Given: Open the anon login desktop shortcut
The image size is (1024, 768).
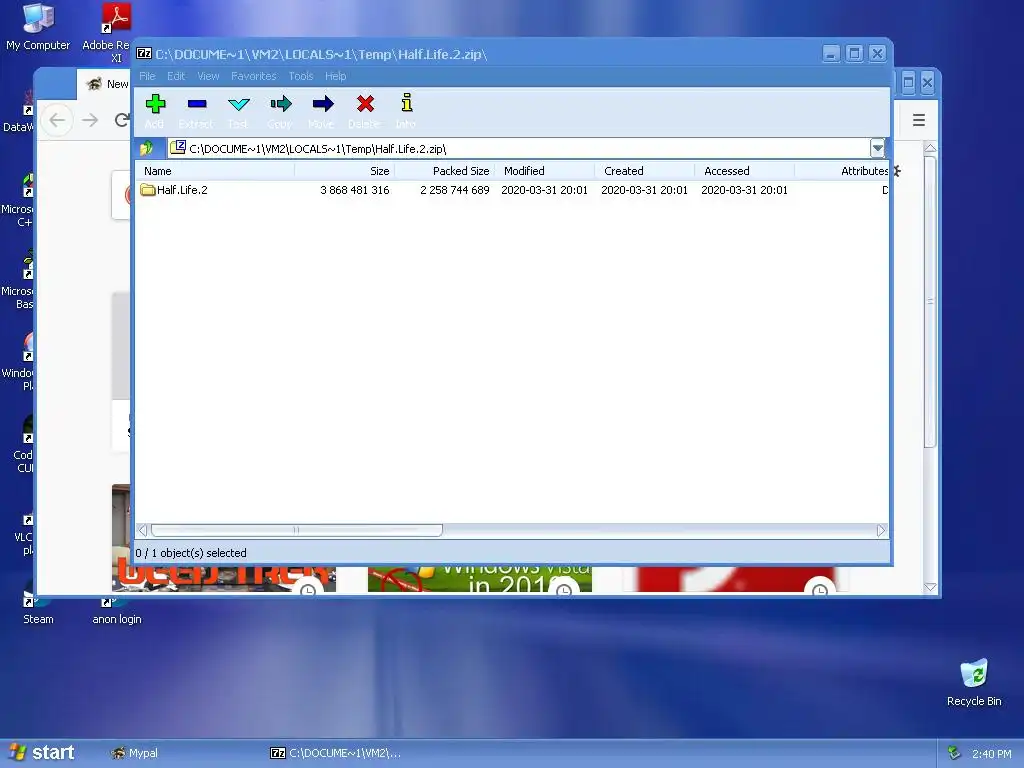Looking at the screenshot, I should pyautogui.click(x=116, y=611).
